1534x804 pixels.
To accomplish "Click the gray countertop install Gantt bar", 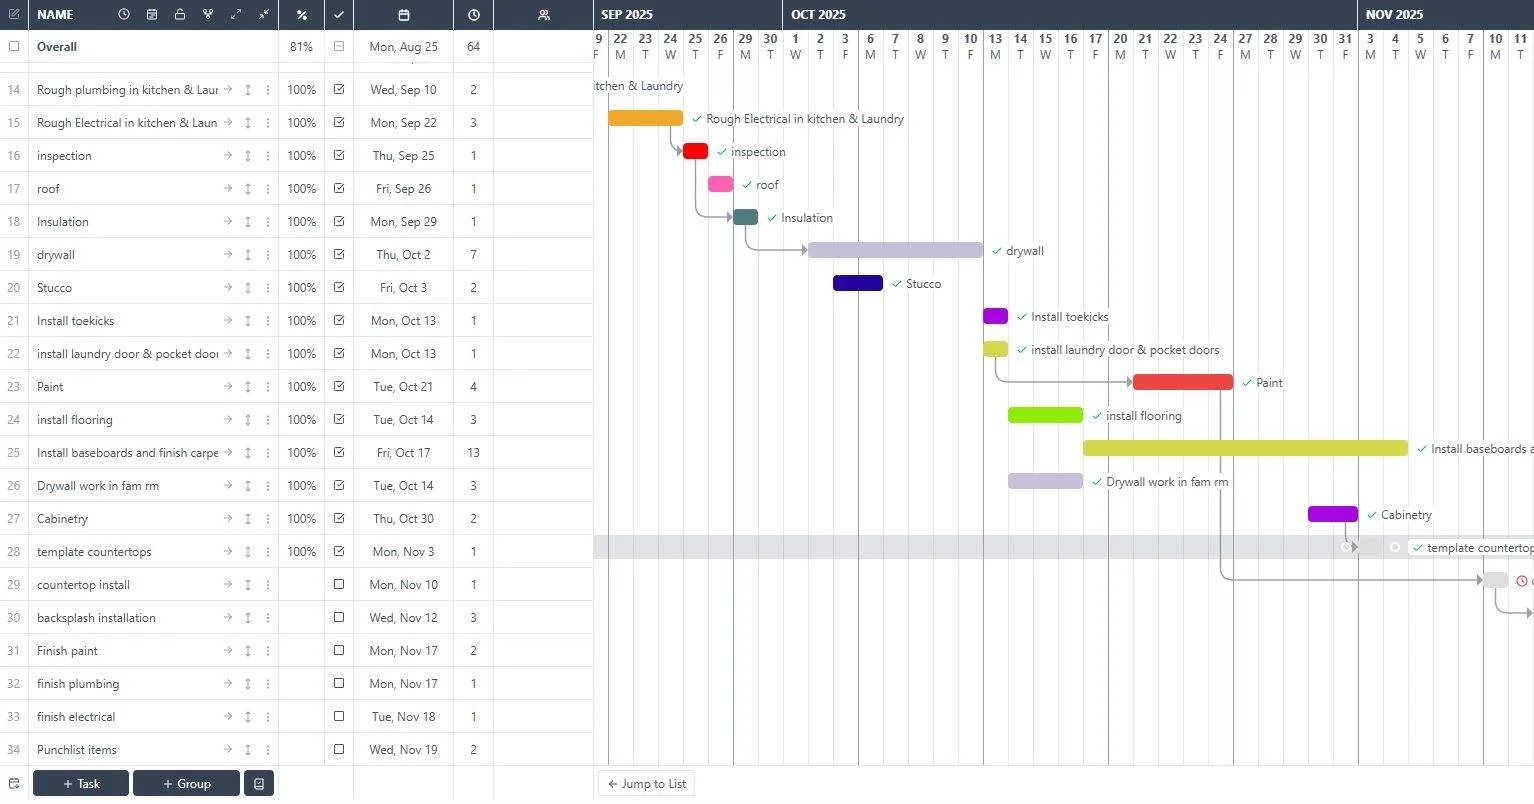I will [1495, 580].
